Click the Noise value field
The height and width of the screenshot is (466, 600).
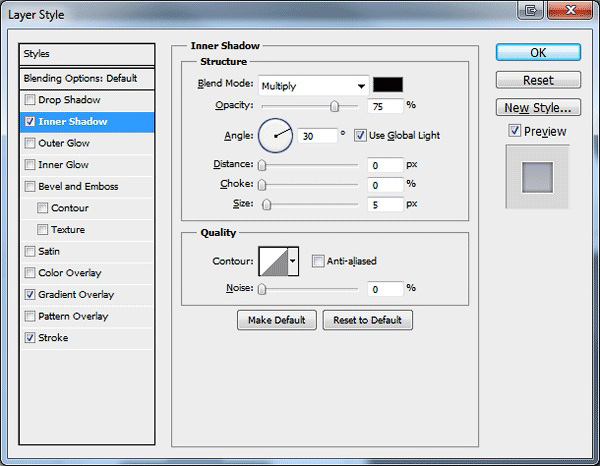(x=385, y=289)
